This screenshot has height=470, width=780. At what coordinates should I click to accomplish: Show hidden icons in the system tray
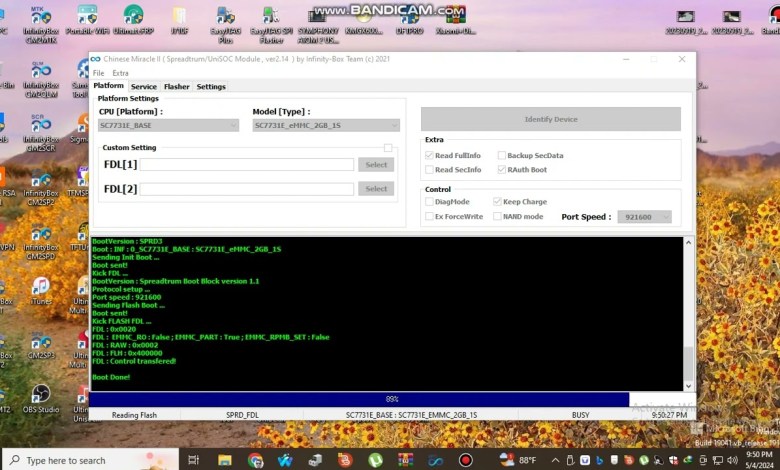tap(555, 460)
